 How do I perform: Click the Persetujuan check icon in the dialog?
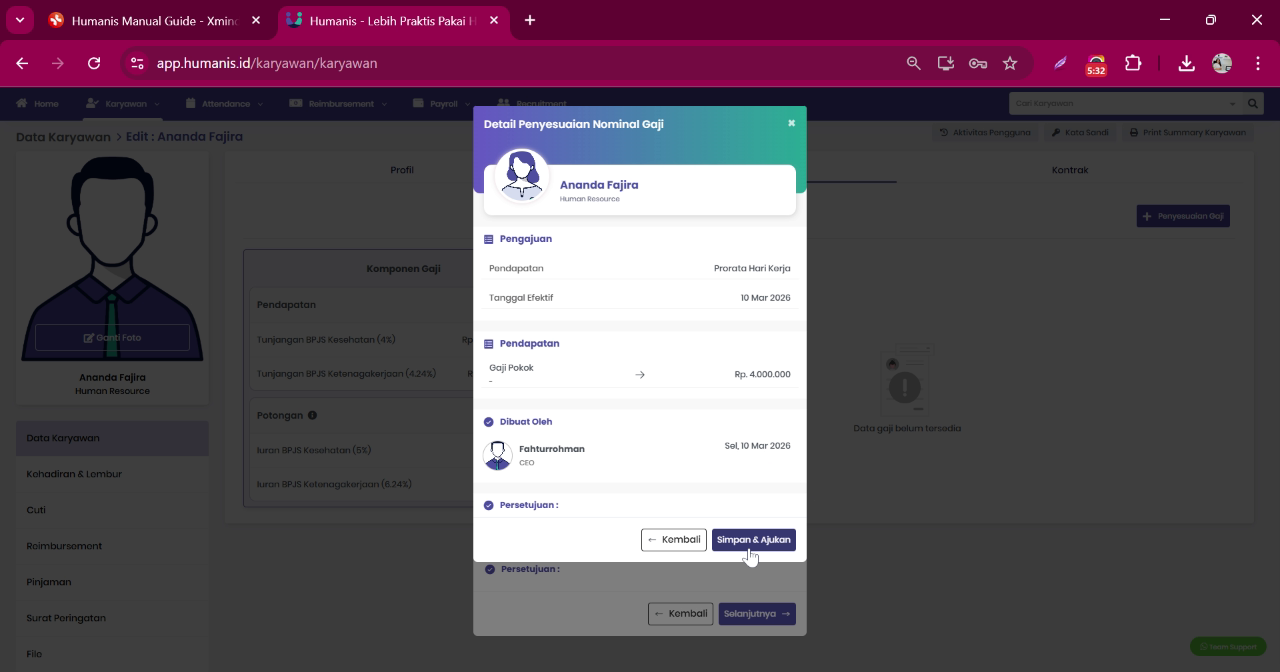pyautogui.click(x=489, y=505)
